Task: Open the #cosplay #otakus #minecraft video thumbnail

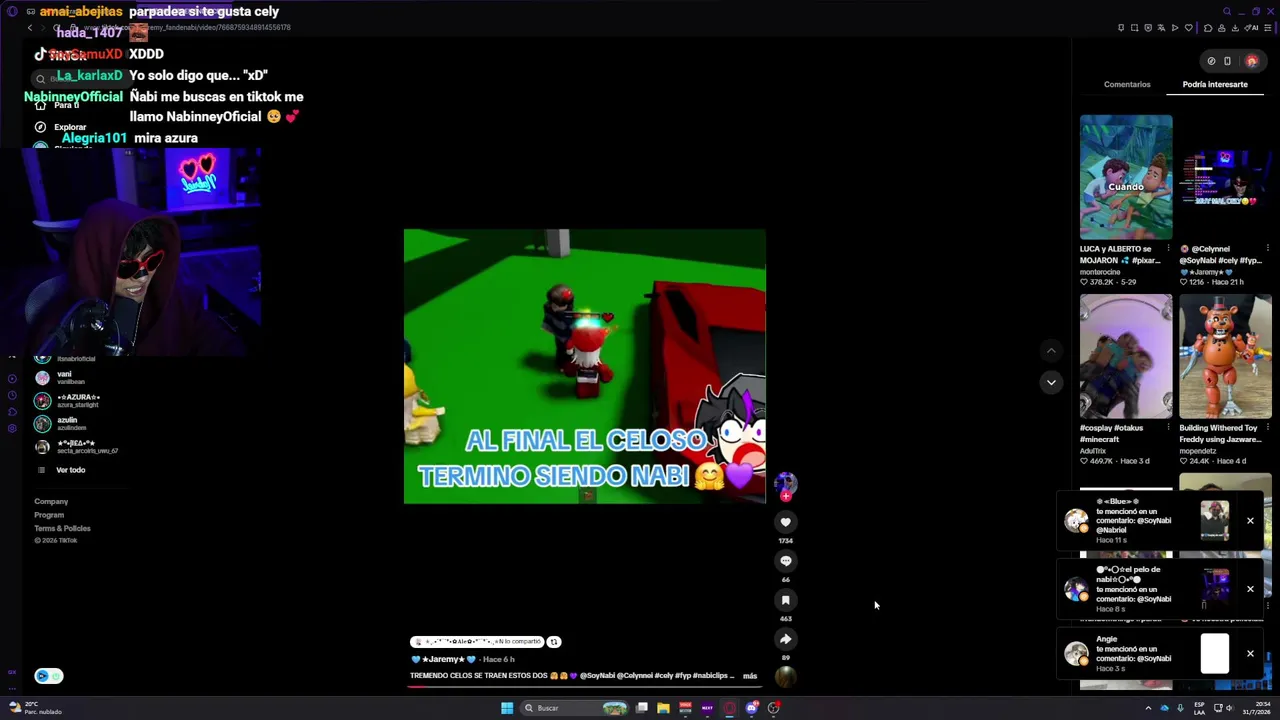Action: point(1126,356)
